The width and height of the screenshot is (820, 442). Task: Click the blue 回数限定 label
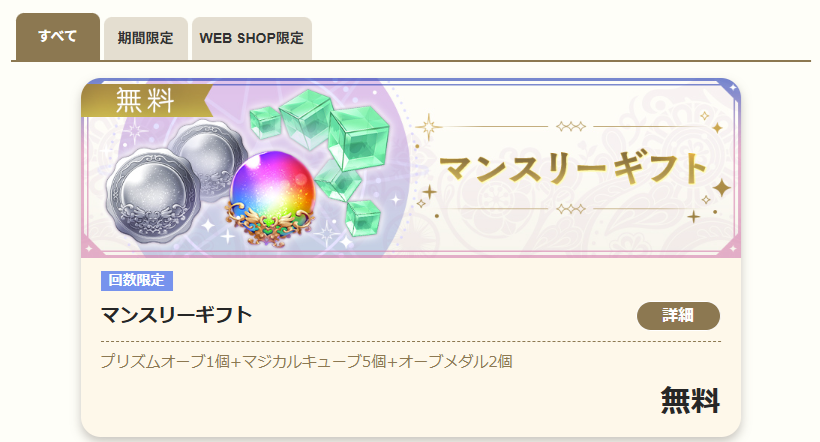(136, 280)
